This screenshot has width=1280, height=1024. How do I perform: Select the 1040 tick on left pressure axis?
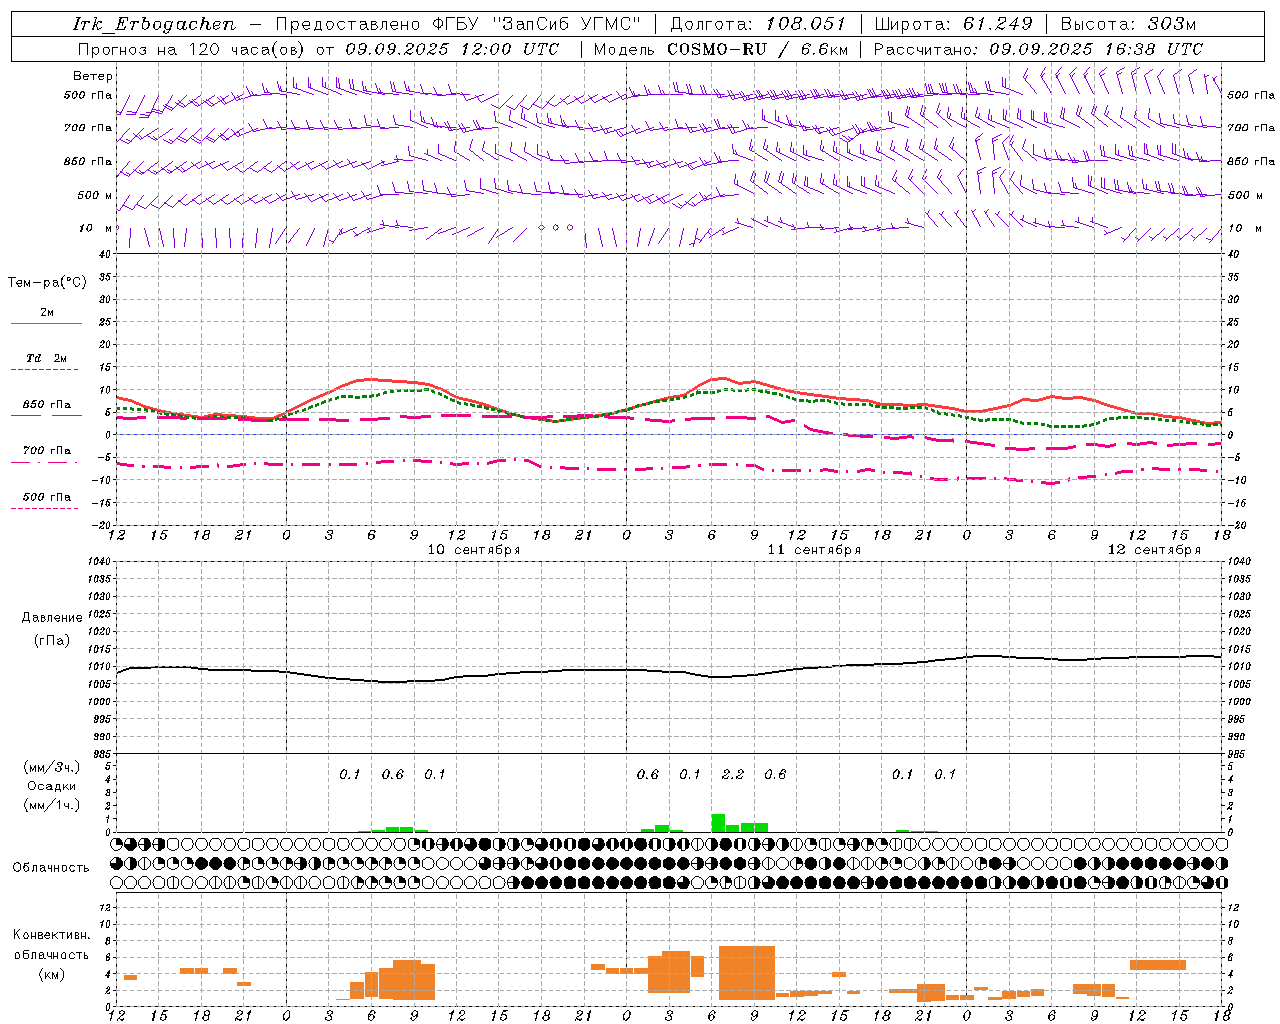(98, 561)
